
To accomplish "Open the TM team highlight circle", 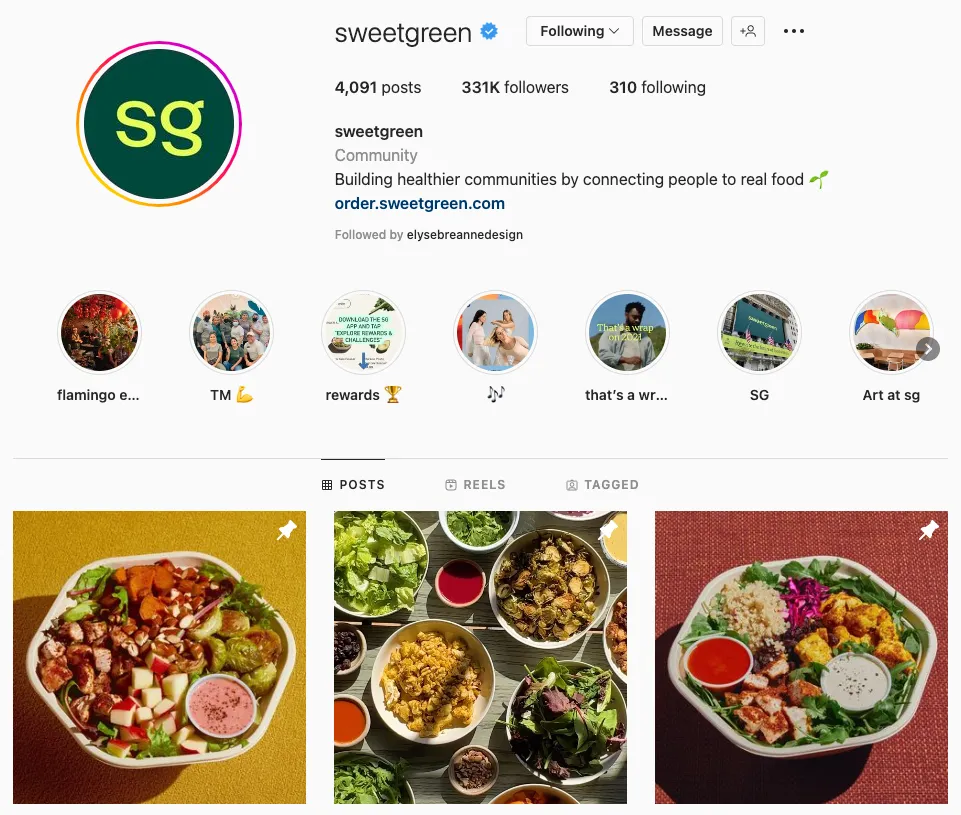I will pyautogui.click(x=231, y=333).
